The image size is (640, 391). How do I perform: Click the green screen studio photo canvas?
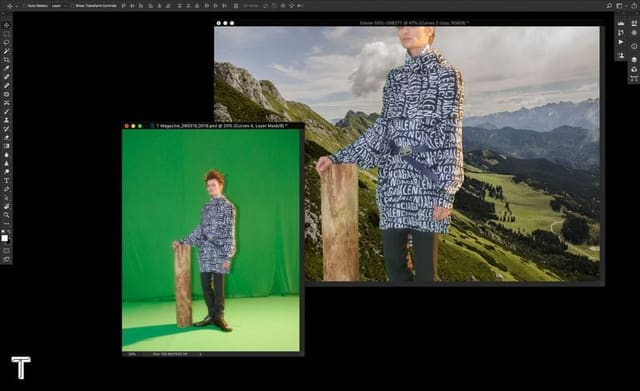211,240
